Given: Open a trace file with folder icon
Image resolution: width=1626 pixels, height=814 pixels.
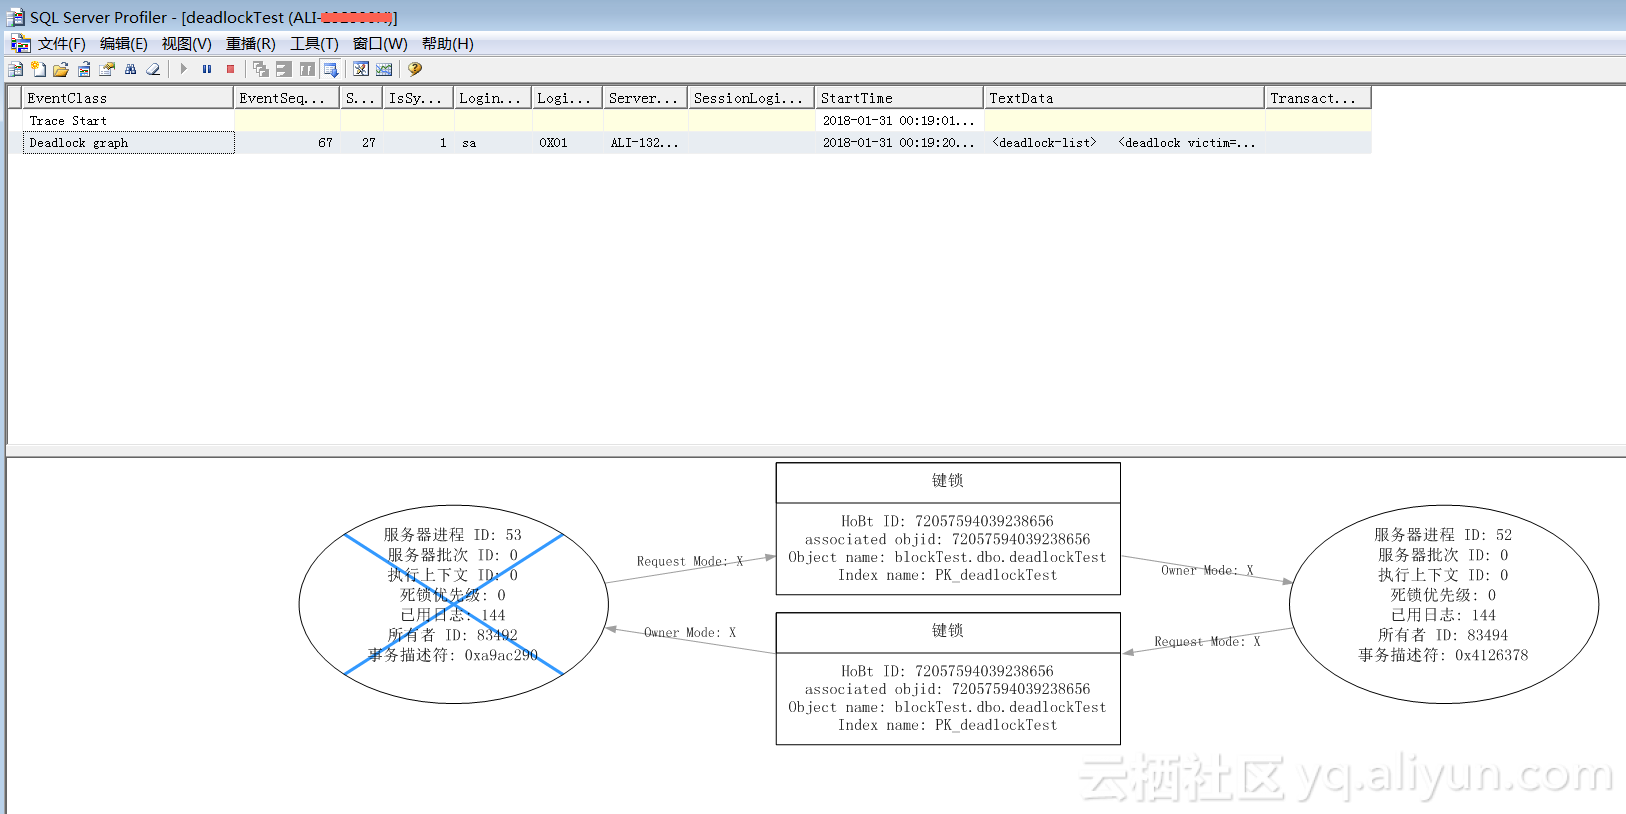Looking at the screenshot, I should coord(61,69).
